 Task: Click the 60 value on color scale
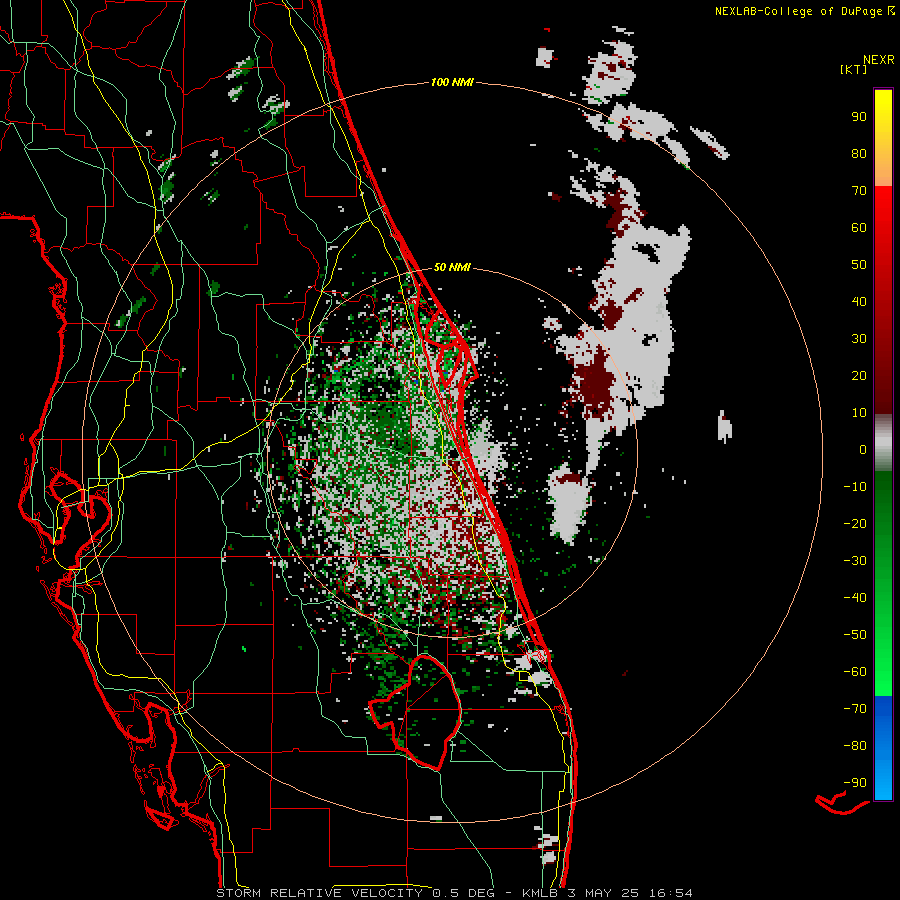859,228
